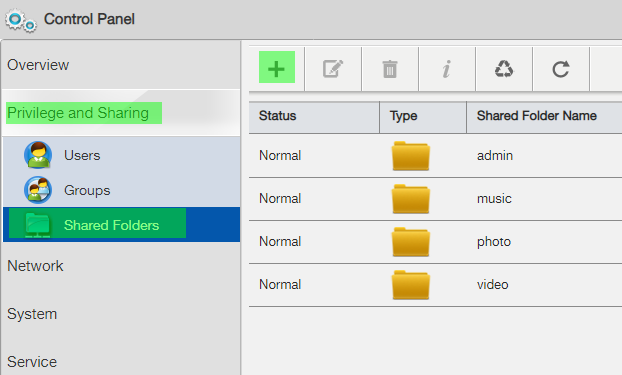Select the admin shared folder row
Image resolution: width=622 pixels, height=375 pixels.
point(436,156)
